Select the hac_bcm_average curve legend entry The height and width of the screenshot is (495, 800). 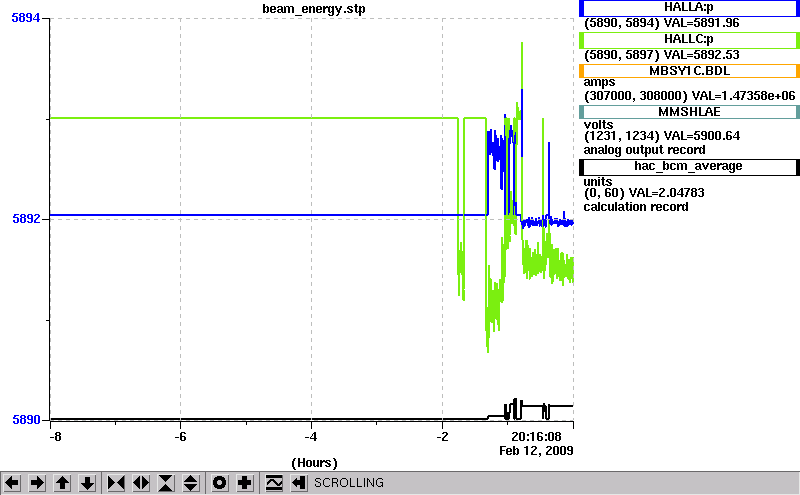coord(689,167)
